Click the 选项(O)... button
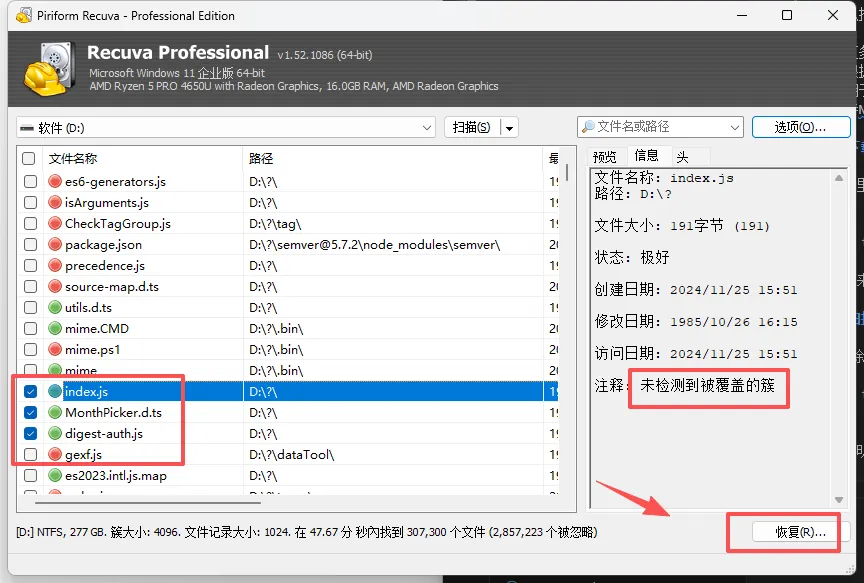The image size is (864, 583). click(x=801, y=127)
